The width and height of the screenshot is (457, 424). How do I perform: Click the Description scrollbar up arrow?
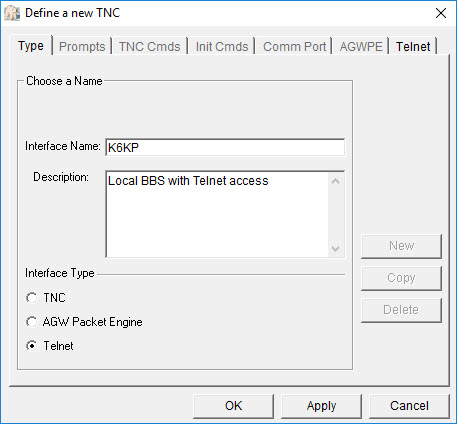(x=336, y=182)
